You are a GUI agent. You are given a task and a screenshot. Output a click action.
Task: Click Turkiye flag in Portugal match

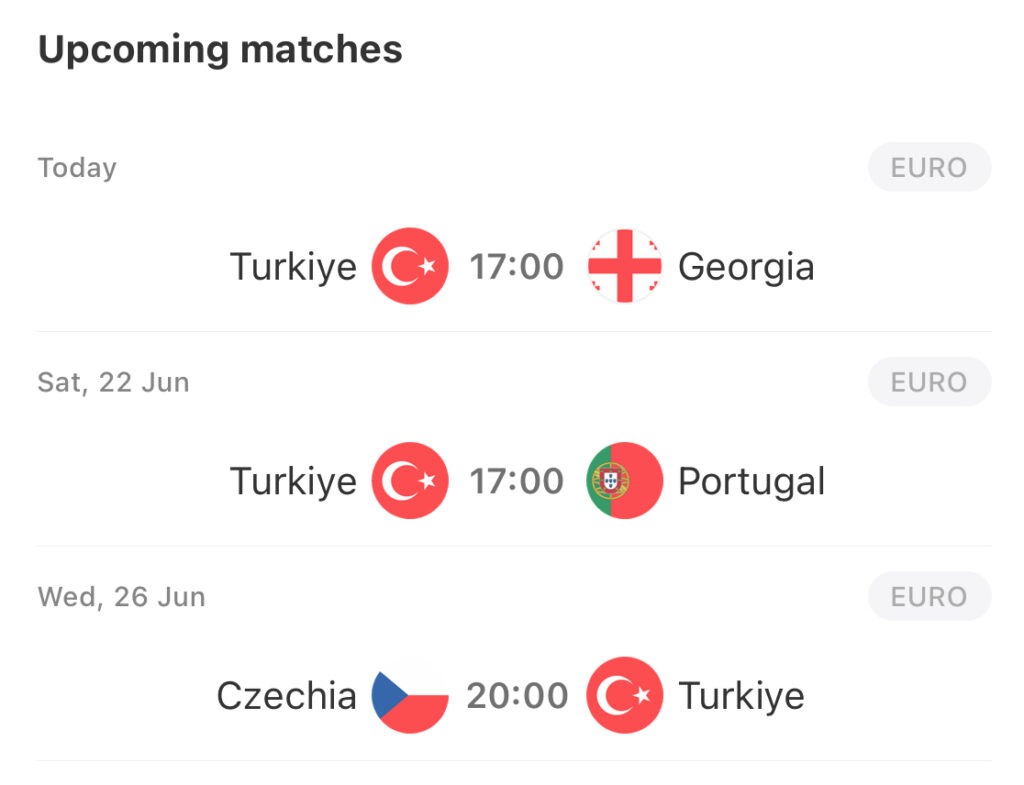pyautogui.click(x=410, y=481)
